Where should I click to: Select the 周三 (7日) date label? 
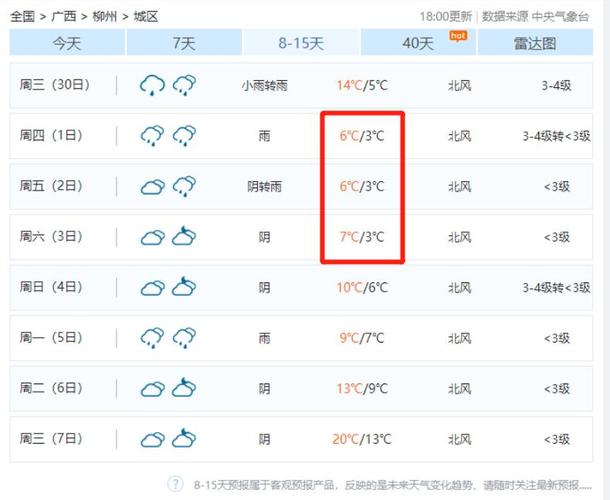(51, 439)
